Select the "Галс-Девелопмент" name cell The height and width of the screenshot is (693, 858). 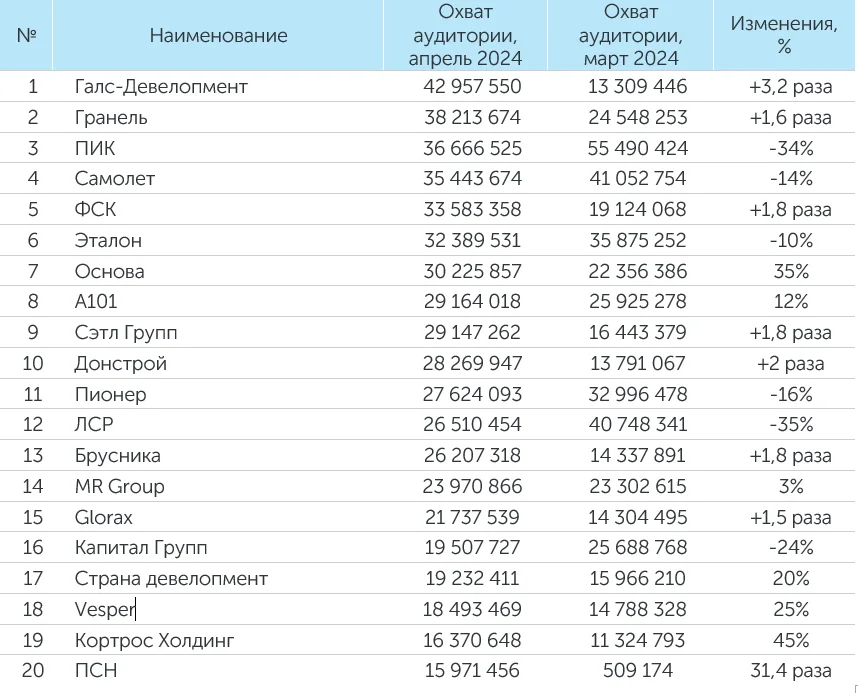tap(161, 86)
